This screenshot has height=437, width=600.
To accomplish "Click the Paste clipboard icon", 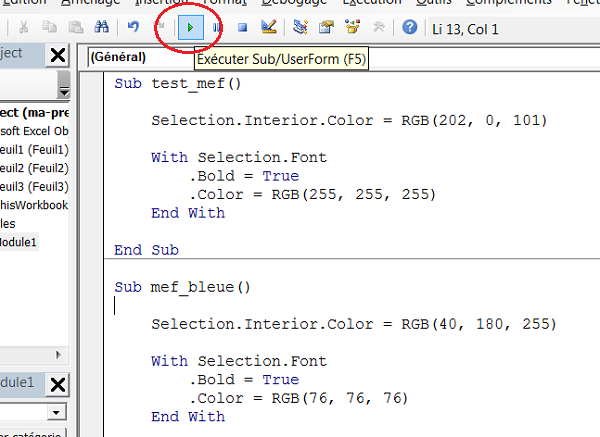I will coord(76,27).
